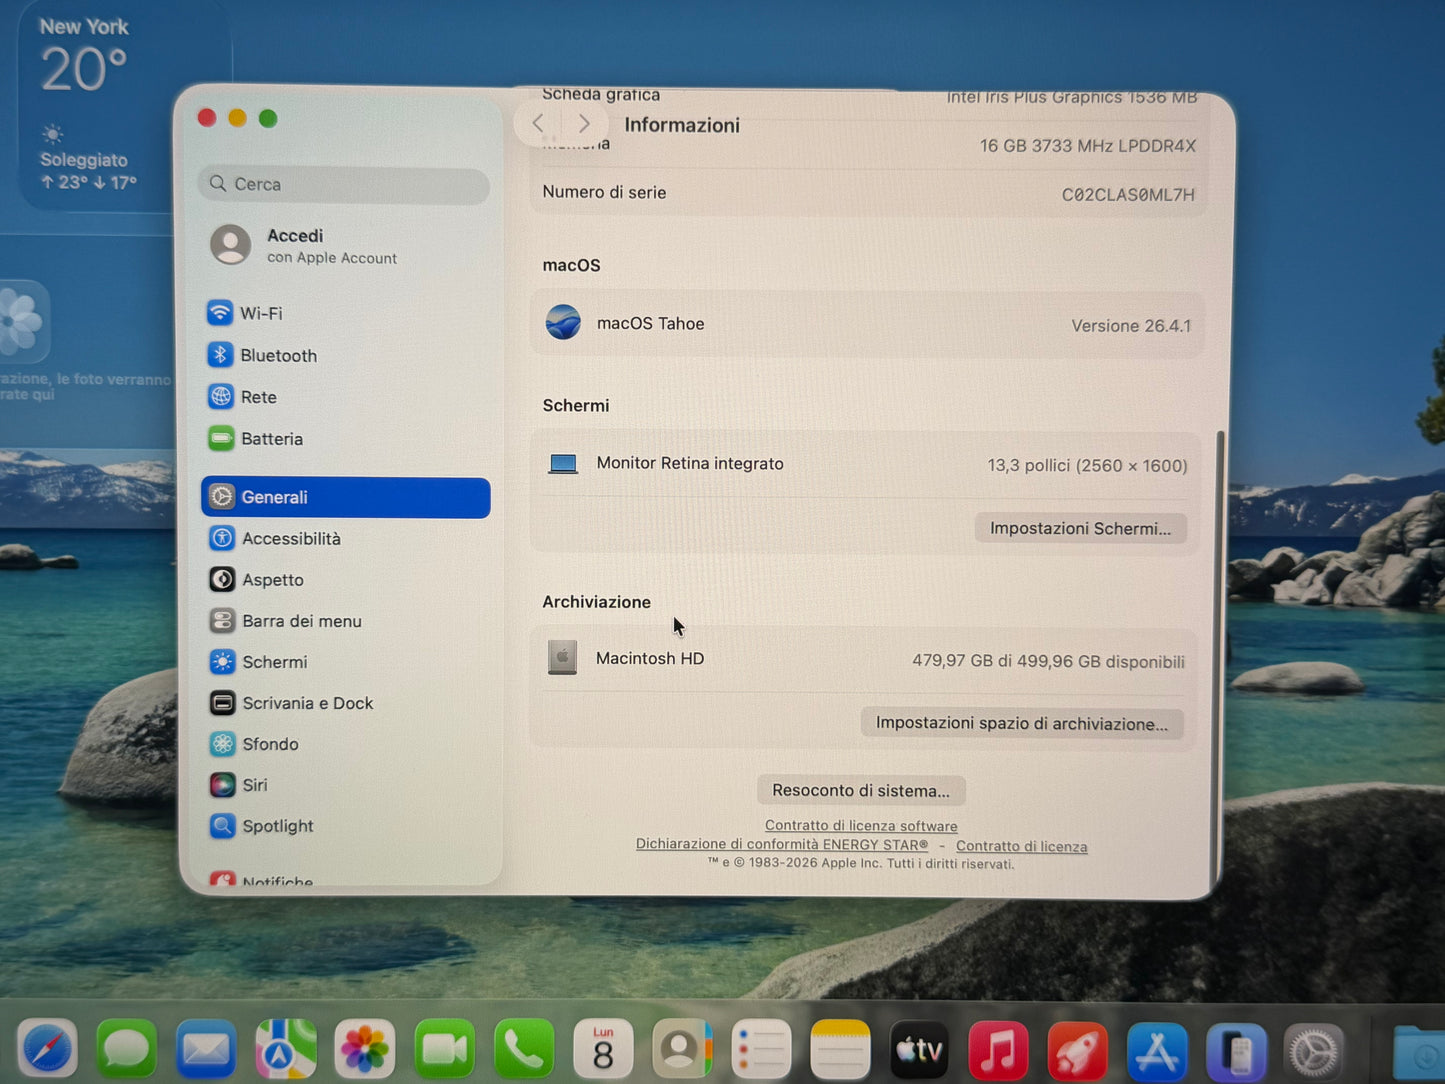The image size is (1445, 1084).
Task: Click the Versione 26.4.1 text
Action: [x=1131, y=326]
